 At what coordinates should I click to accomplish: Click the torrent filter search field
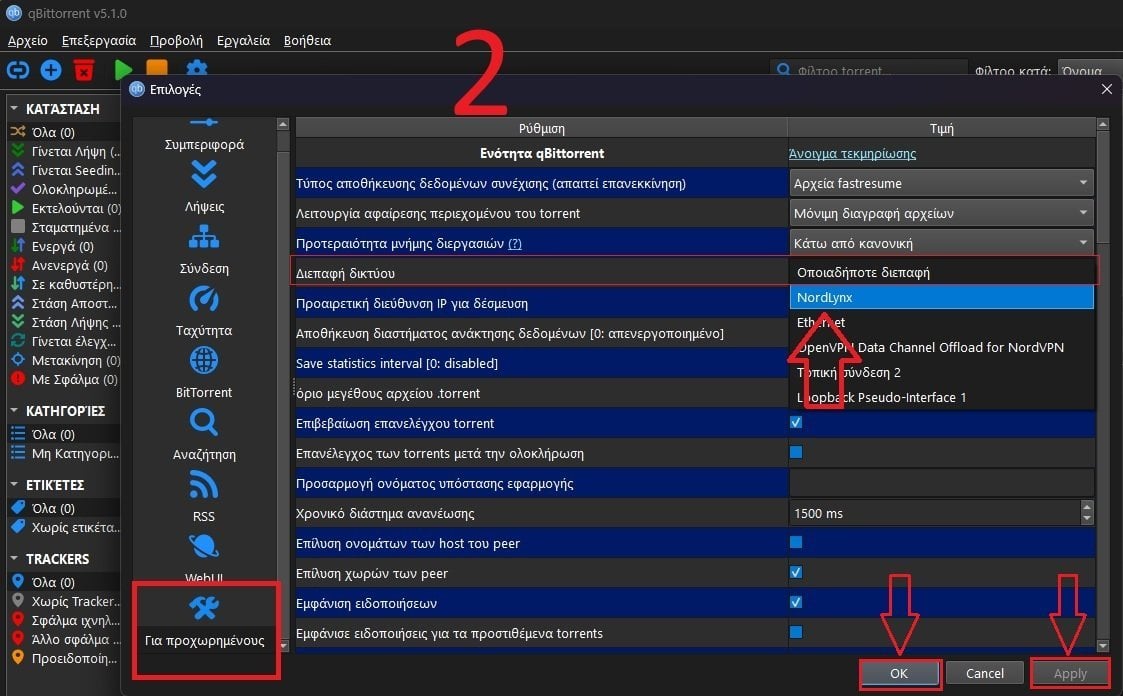tap(868, 70)
